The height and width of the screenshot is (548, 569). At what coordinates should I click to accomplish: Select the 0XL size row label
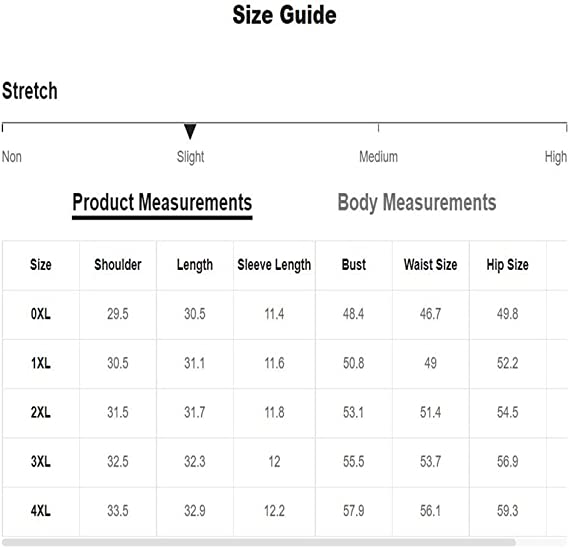pyautogui.click(x=41, y=314)
